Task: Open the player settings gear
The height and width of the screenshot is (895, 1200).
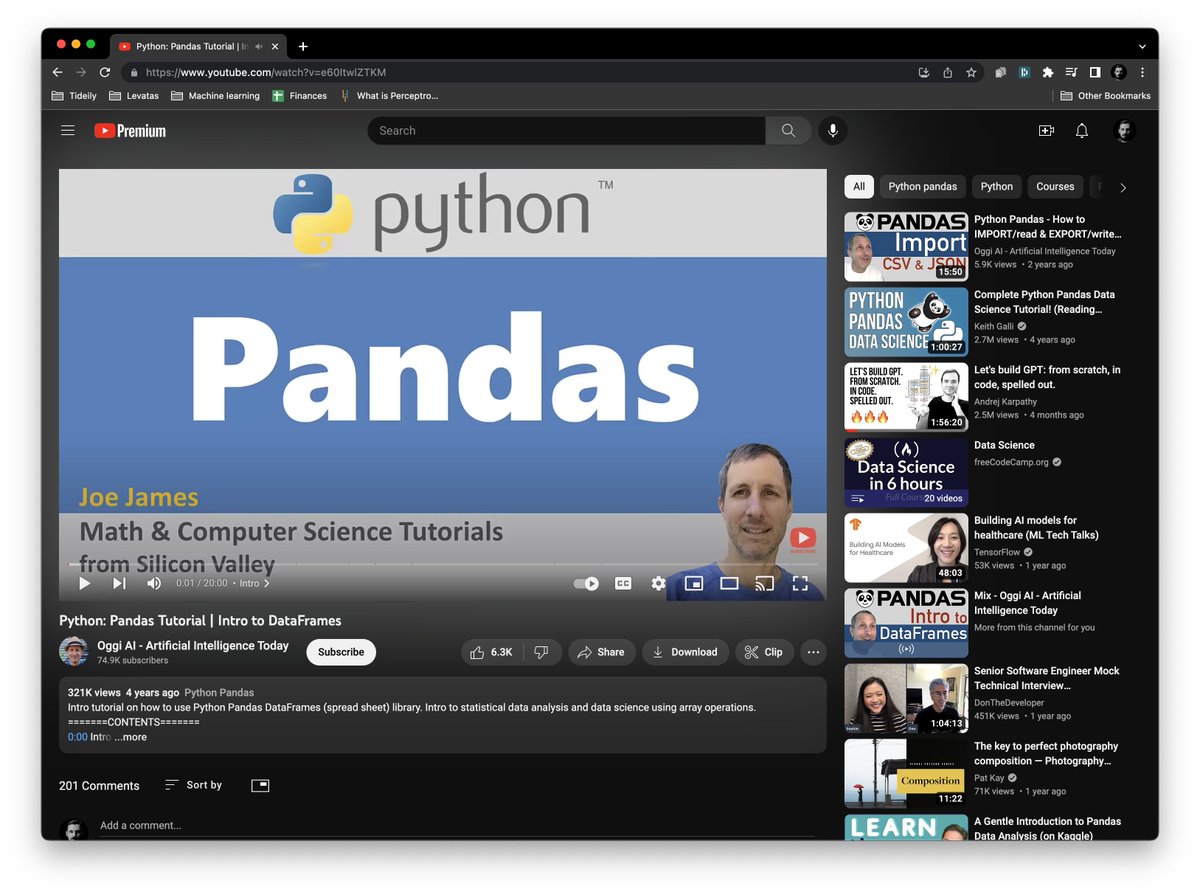Action: pos(658,583)
